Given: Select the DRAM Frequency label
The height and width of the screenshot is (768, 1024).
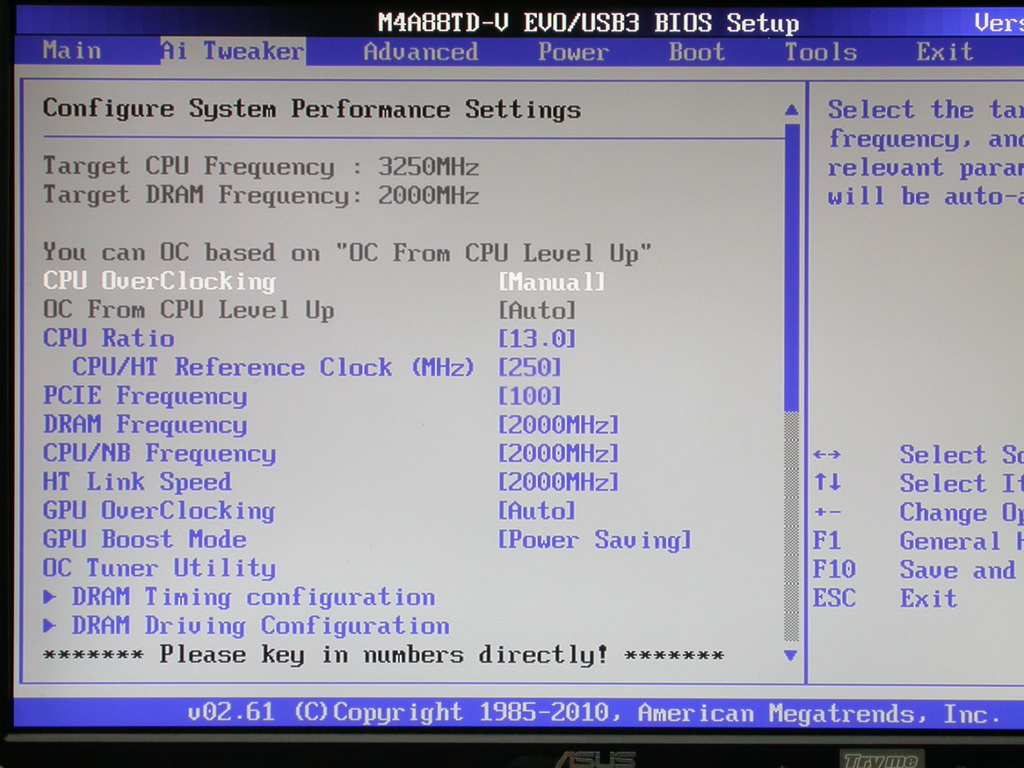Looking at the screenshot, I should click(x=145, y=424).
